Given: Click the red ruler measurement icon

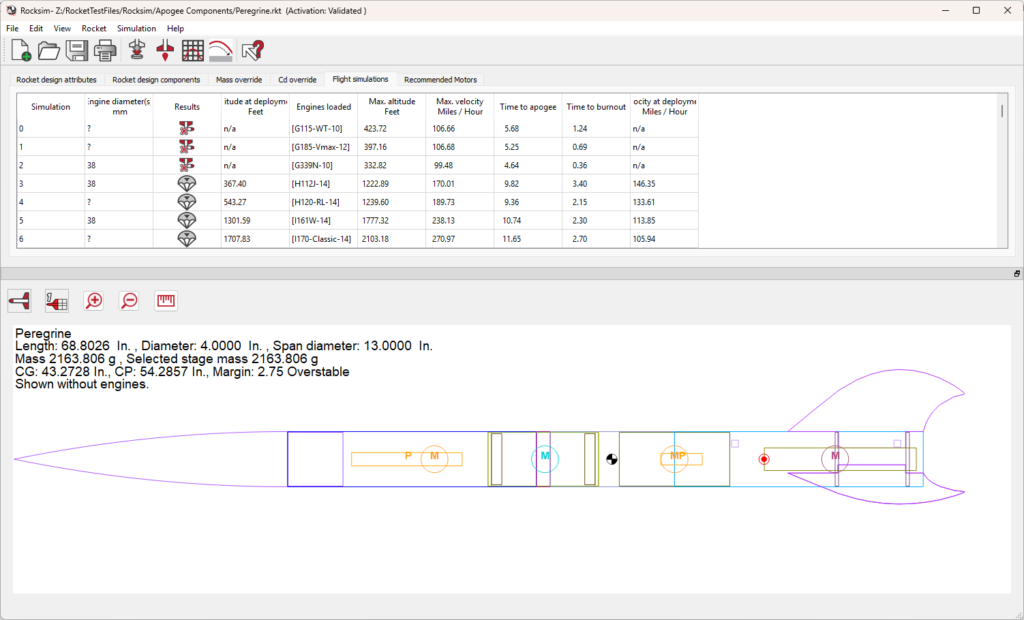Looking at the screenshot, I should pyautogui.click(x=166, y=300).
